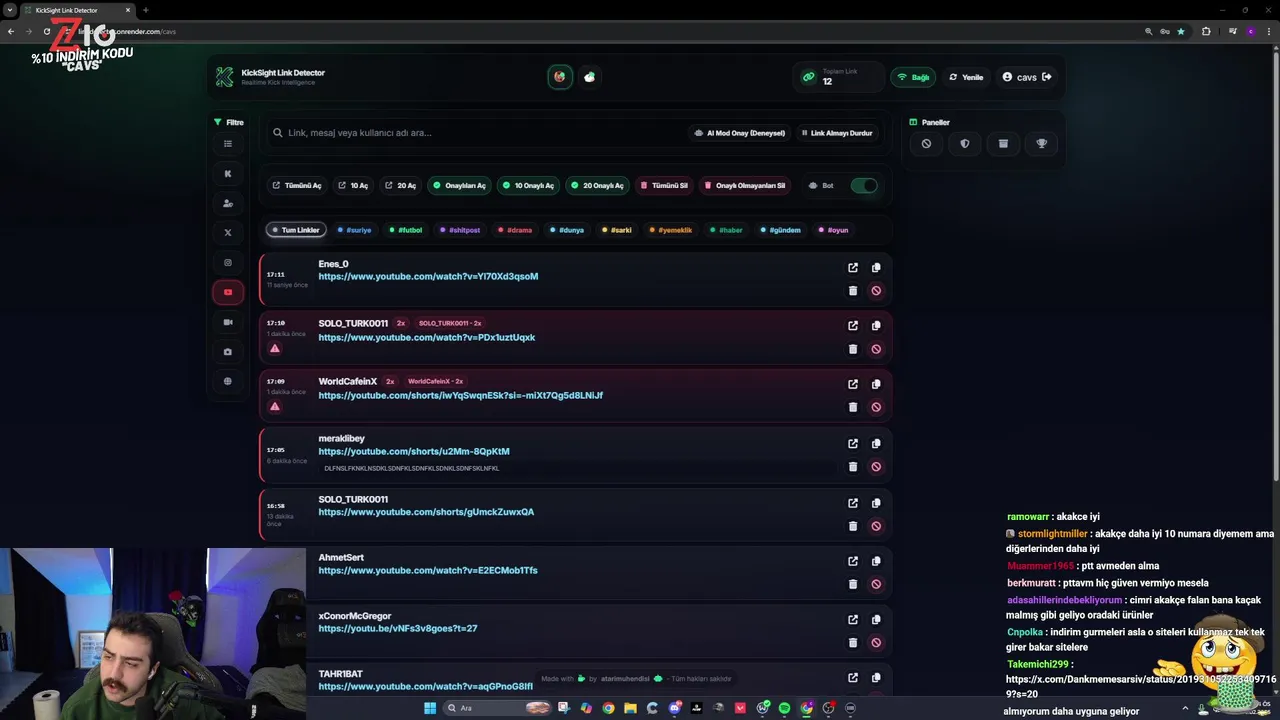Open meraklibey's YouTube shorts link

tap(414, 452)
